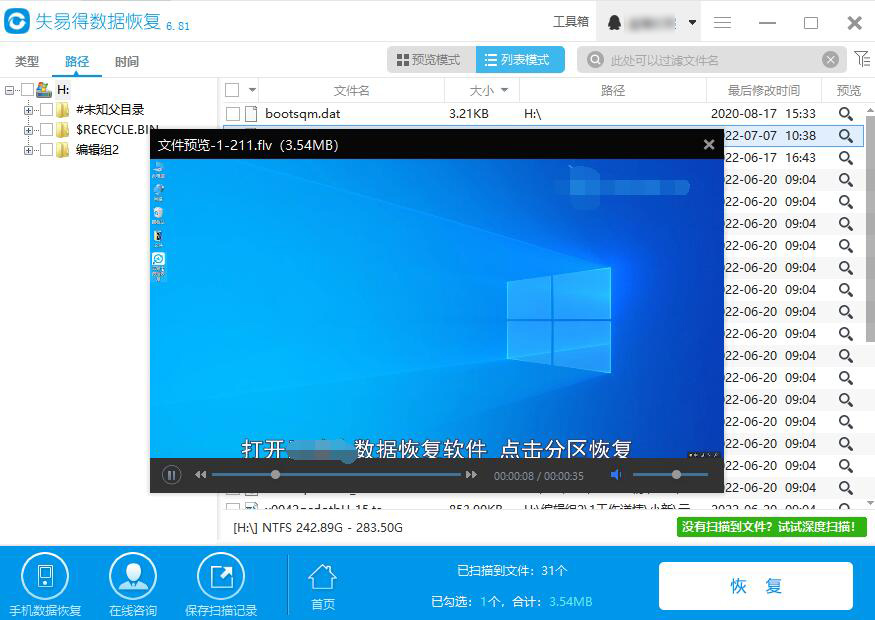
Task: Mute the preview player volume
Action: click(616, 475)
